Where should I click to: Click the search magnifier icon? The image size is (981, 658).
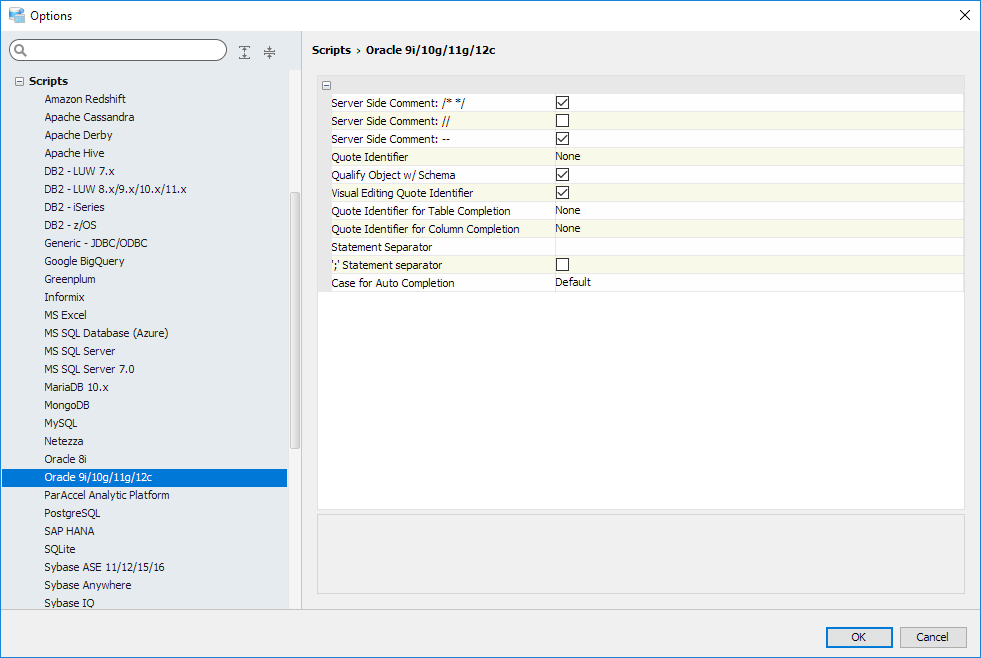point(21,51)
